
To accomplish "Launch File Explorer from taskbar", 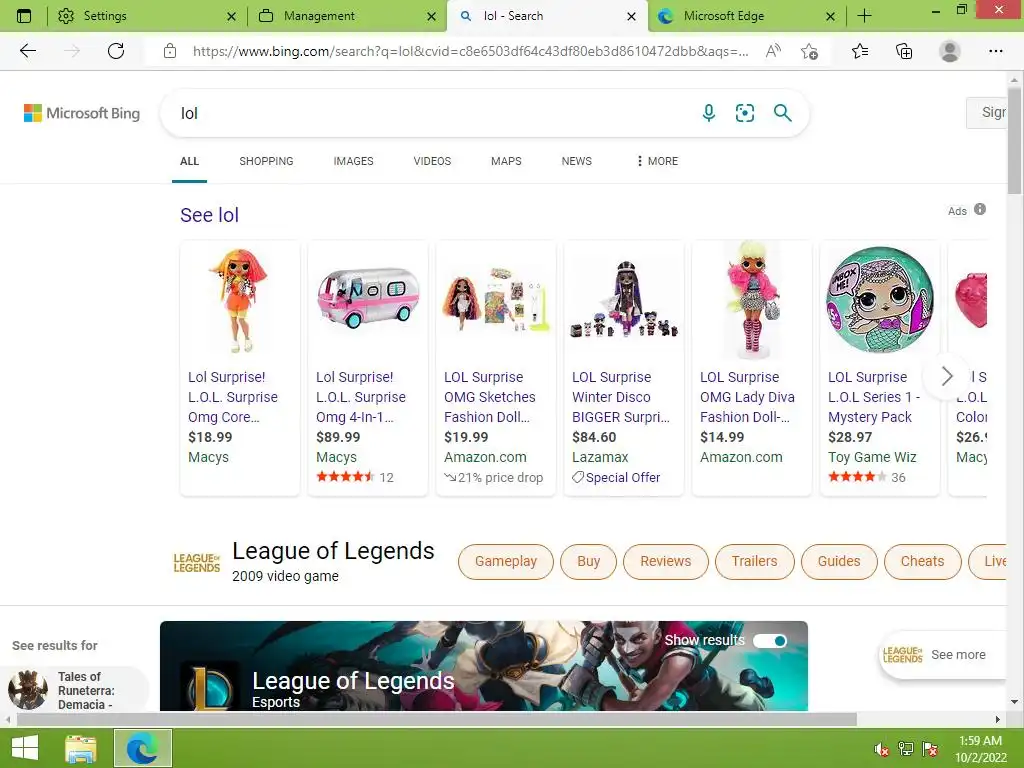I will pyautogui.click(x=81, y=748).
